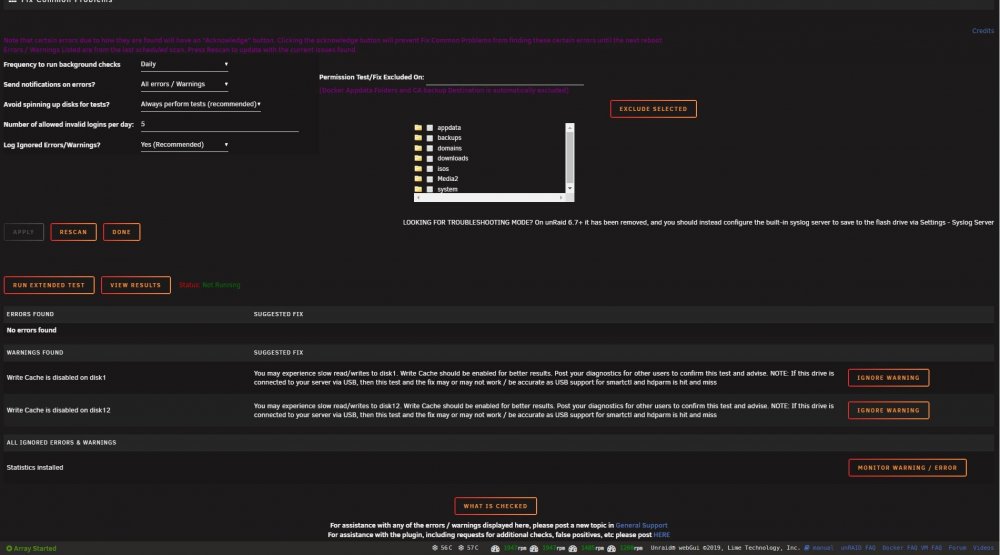Ignore the disk1 write cache warning
Viewport: 1000px width, 555px height.
tap(888, 378)
